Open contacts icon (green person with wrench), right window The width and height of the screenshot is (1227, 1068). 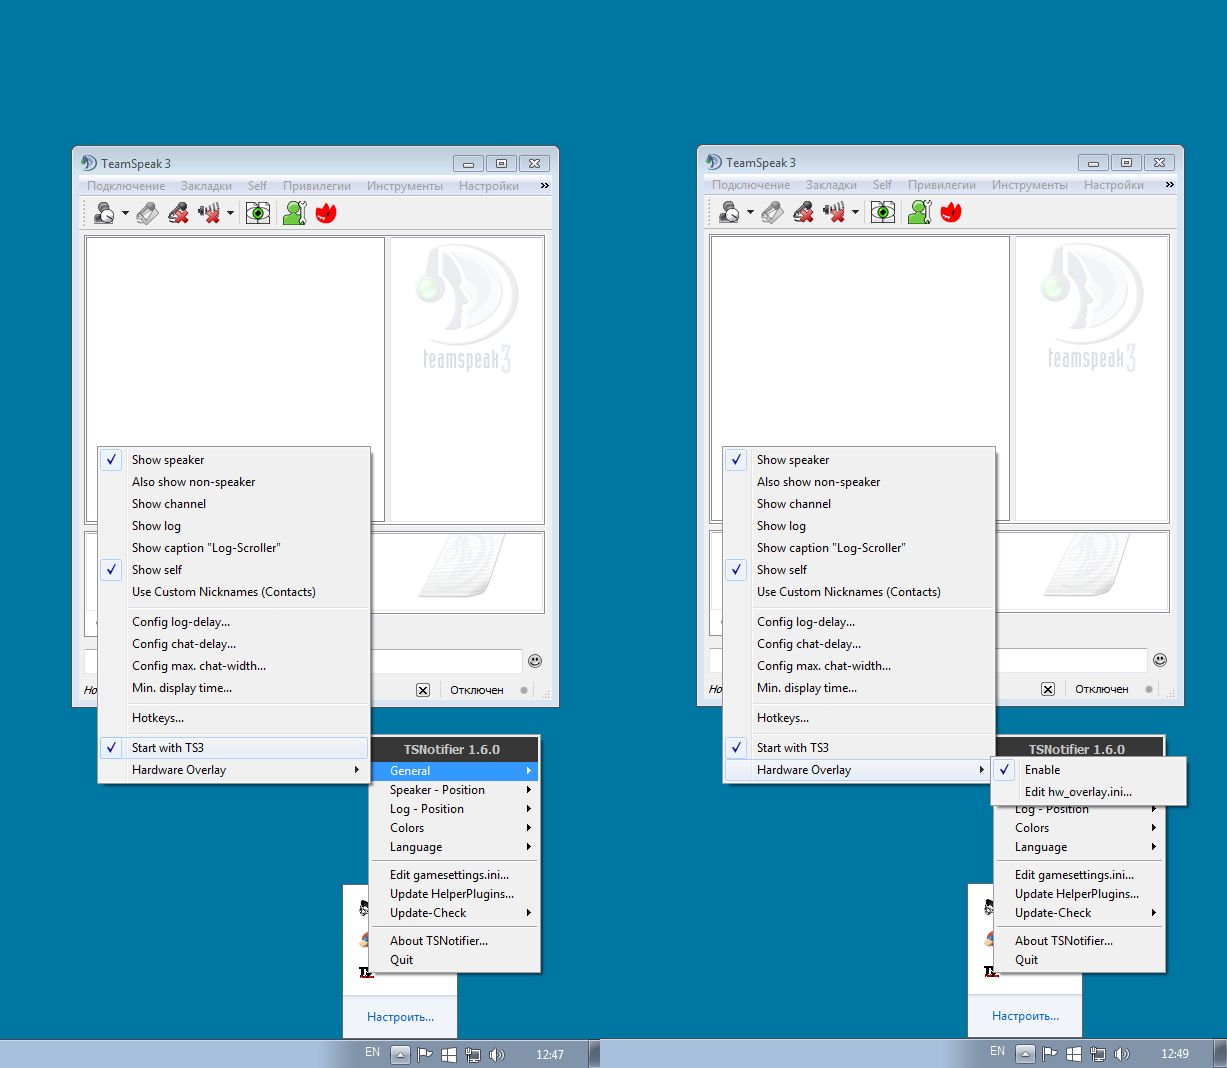click(919, 211)
